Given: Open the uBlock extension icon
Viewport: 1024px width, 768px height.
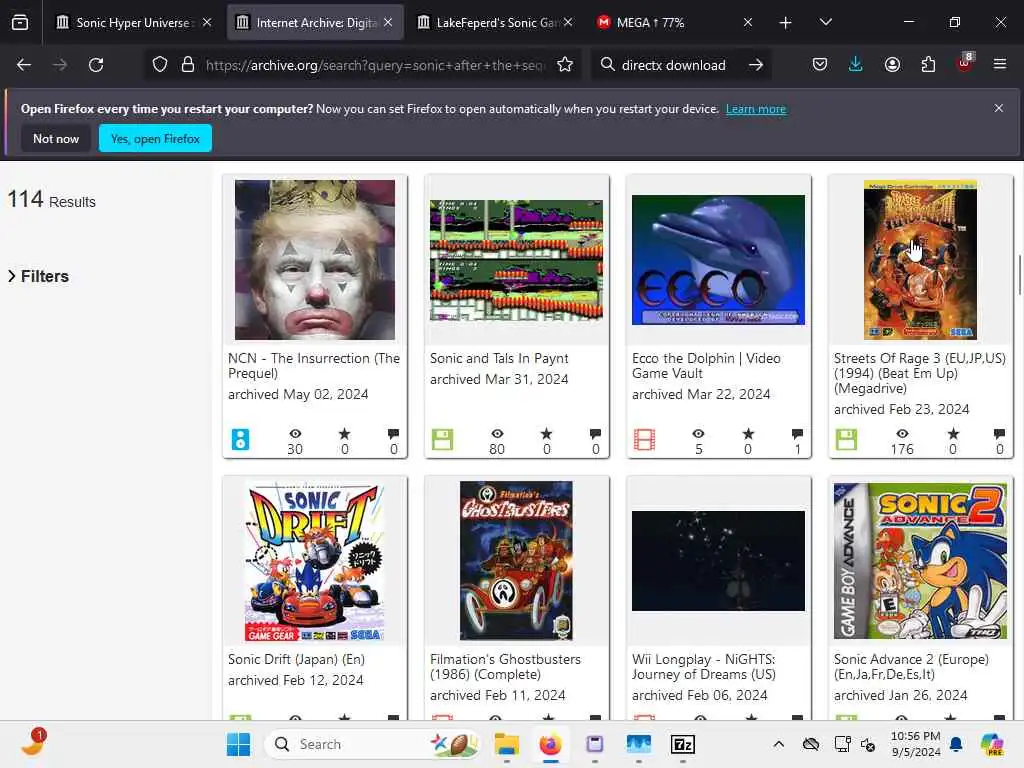Looking at the screenshot, I should click(x=965, y=63).
